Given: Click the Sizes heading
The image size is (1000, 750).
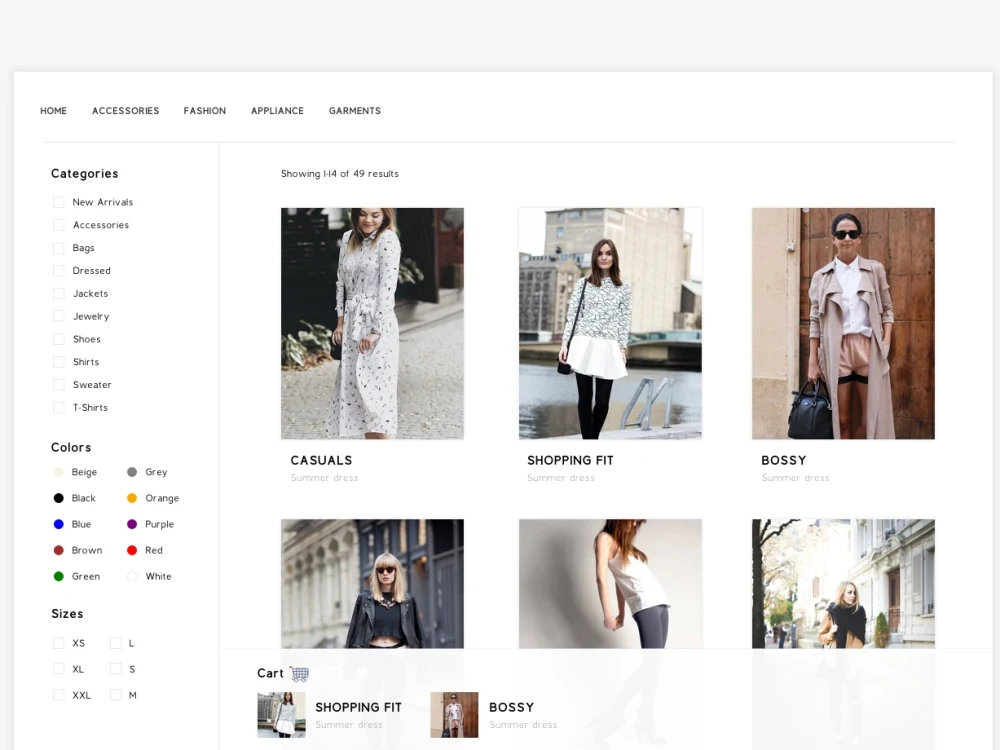Looking at the screenshot, I should click(x=67, y=614).
